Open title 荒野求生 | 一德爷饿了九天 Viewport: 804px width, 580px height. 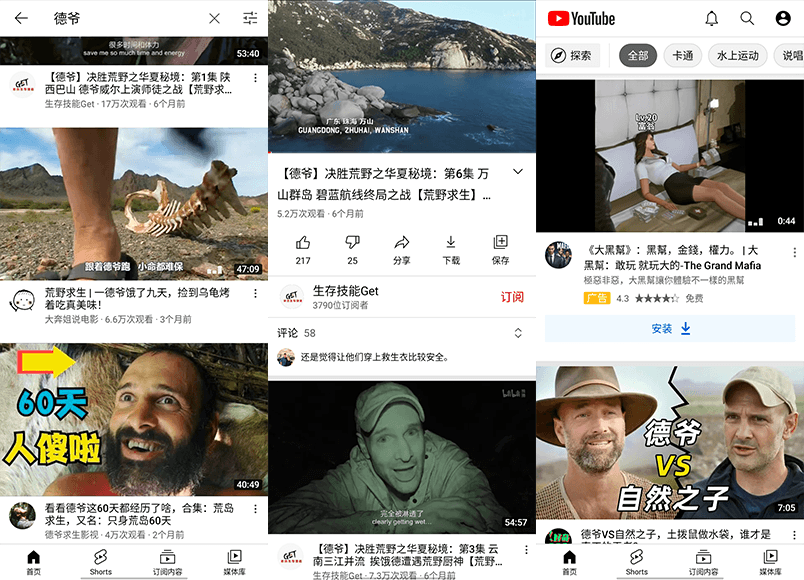pyautogui.click(x=137, y=298)
